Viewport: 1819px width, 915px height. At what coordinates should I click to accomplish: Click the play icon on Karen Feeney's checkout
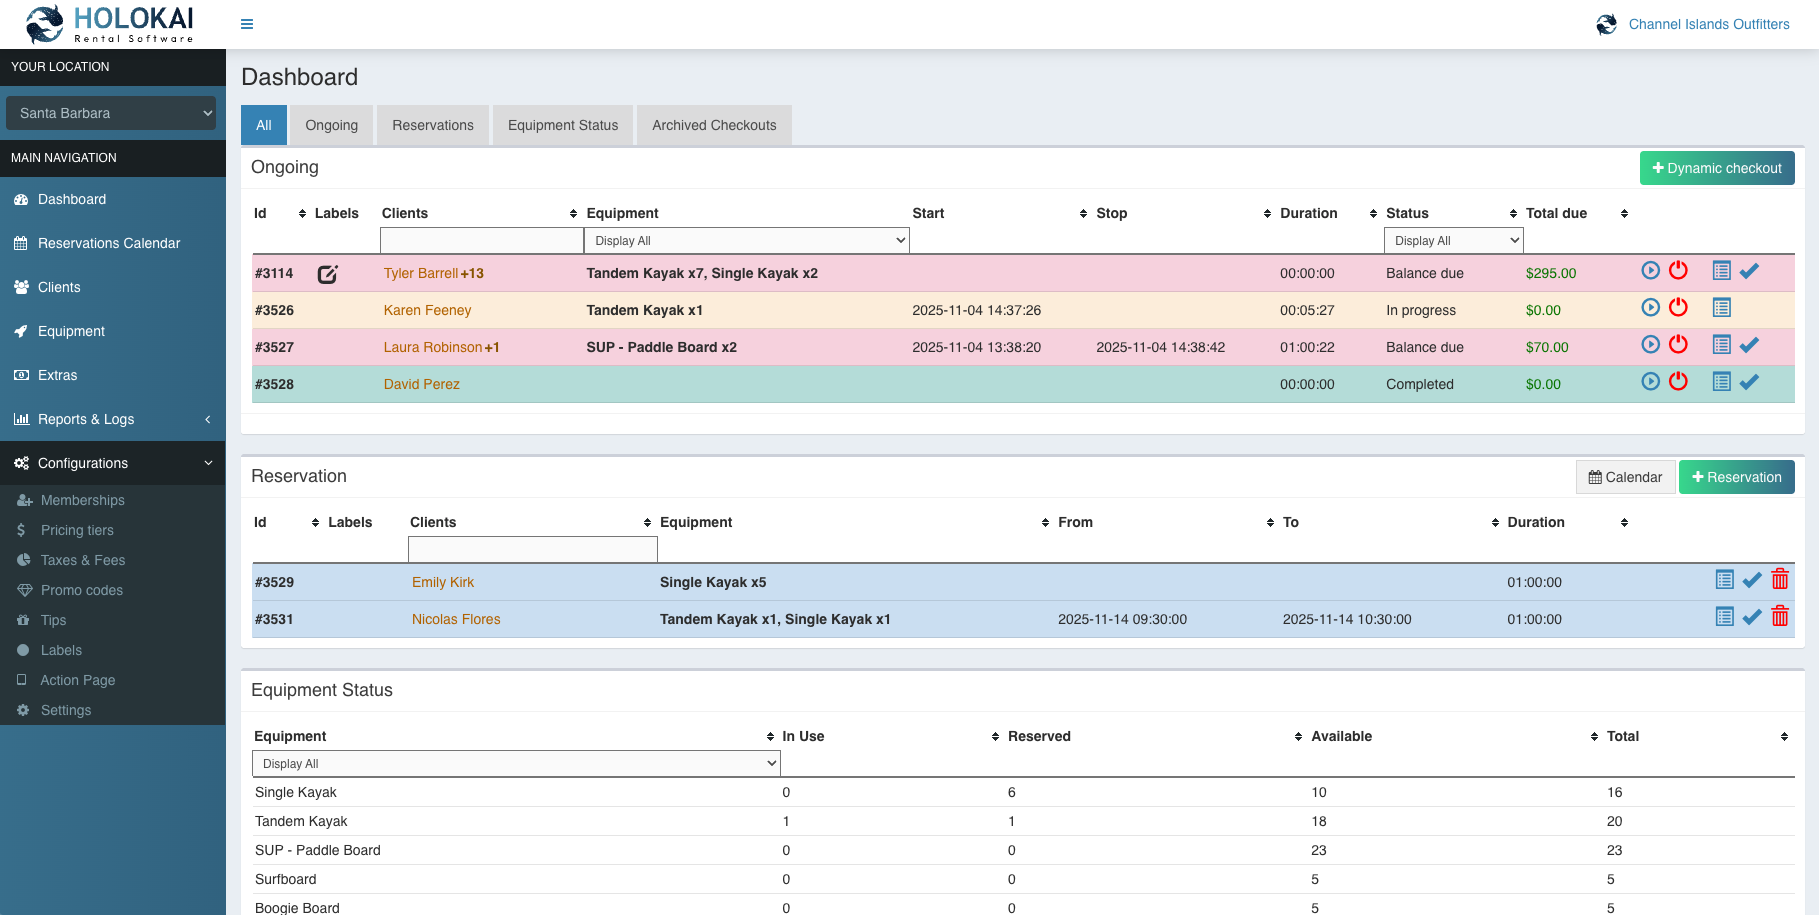(x=1650, y=307)
